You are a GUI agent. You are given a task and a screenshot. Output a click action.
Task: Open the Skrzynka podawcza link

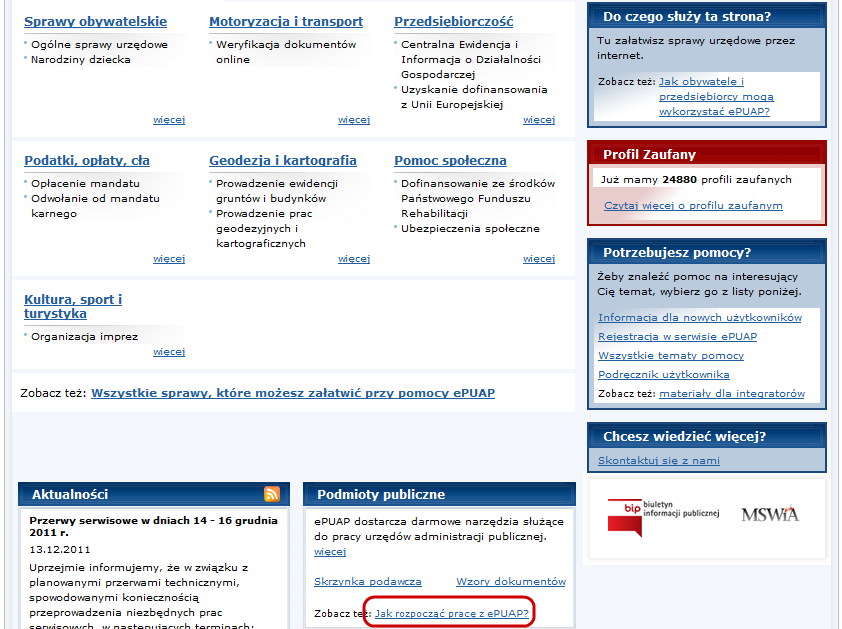pyautogui.click(x=368, y=581)
